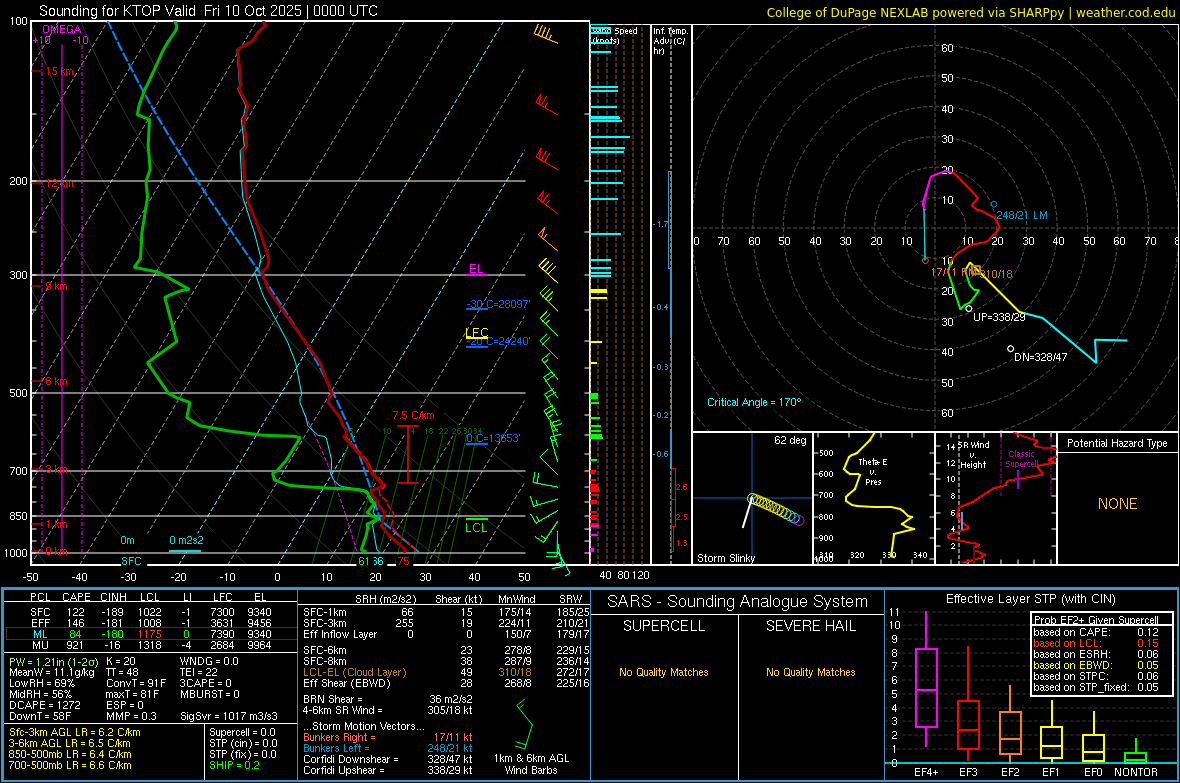Click the "0 C=13653'" freezing level label
The width and height of the screenshot is (1180, 783).
pos(493,438)
